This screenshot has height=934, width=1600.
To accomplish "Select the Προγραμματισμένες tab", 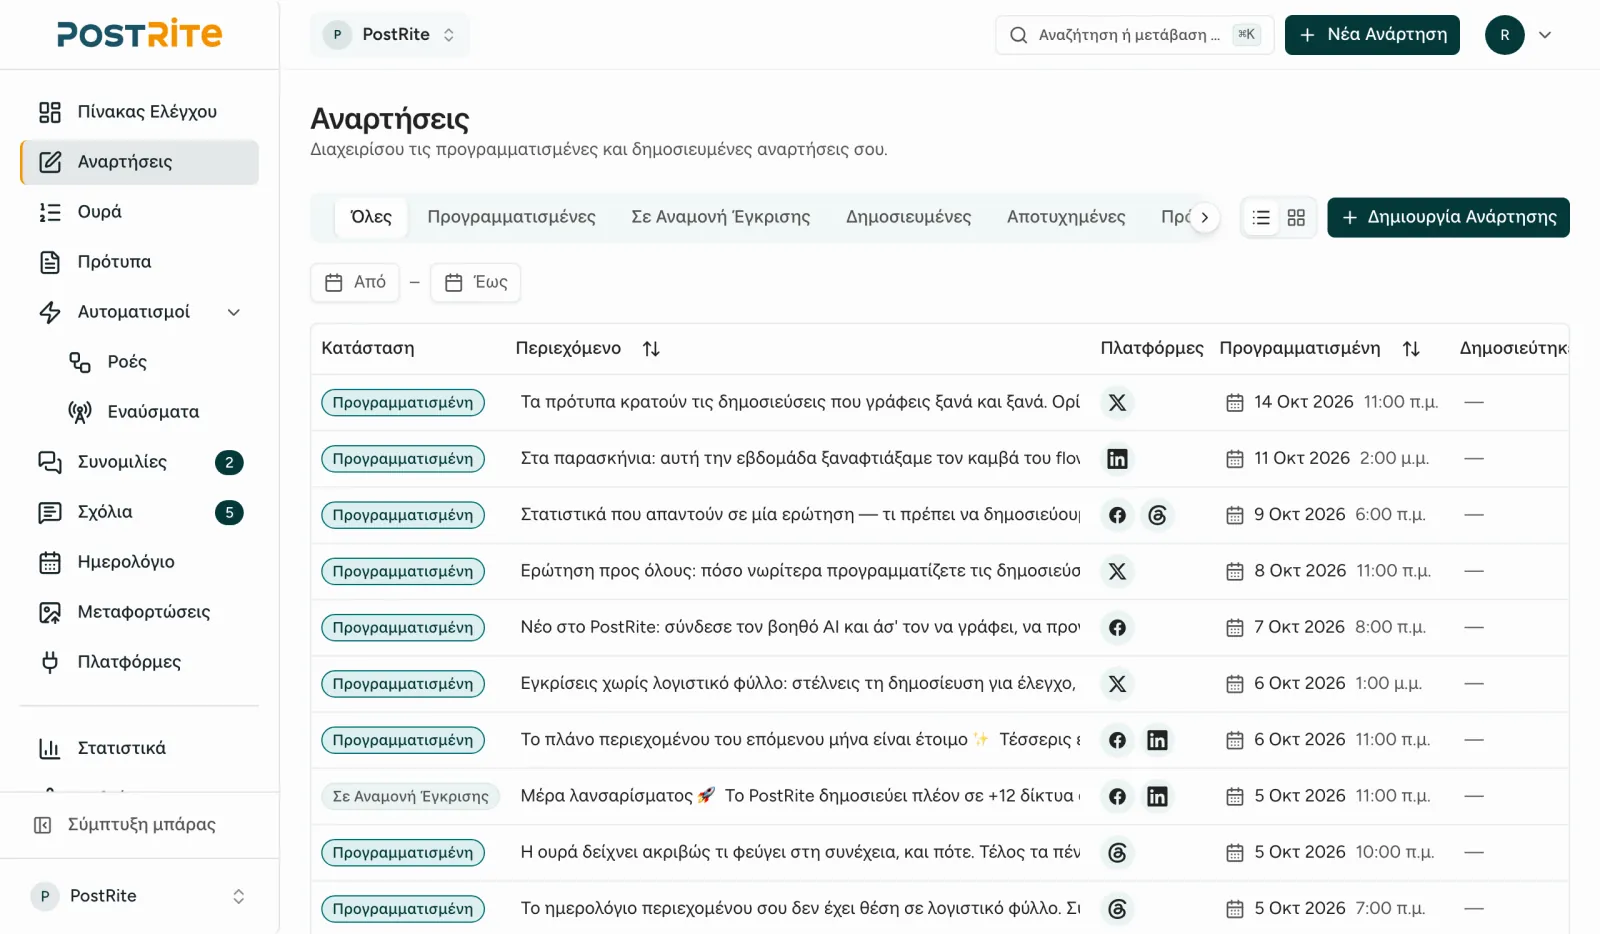I will pyautogui.click(x=511, y=217).
